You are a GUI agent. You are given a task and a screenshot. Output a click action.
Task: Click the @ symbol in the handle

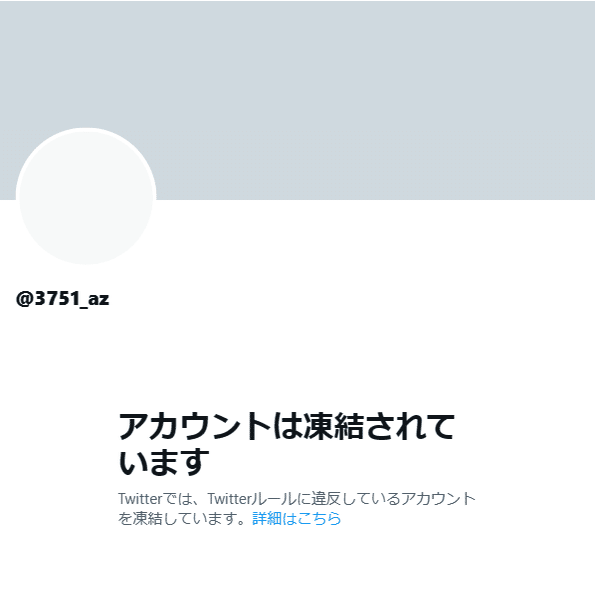[25, 299]
